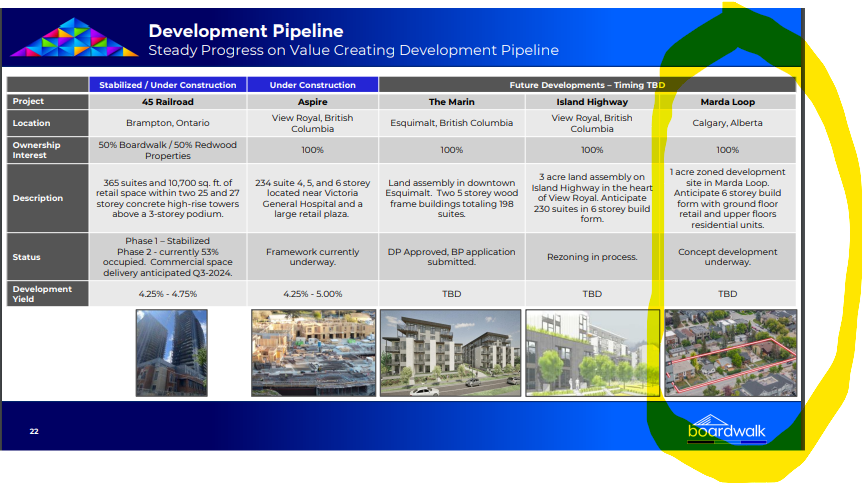The width and height of the screenshot is (864, 484).
Task: Open the Island Highway rendering image
Action: coord(591,352)
